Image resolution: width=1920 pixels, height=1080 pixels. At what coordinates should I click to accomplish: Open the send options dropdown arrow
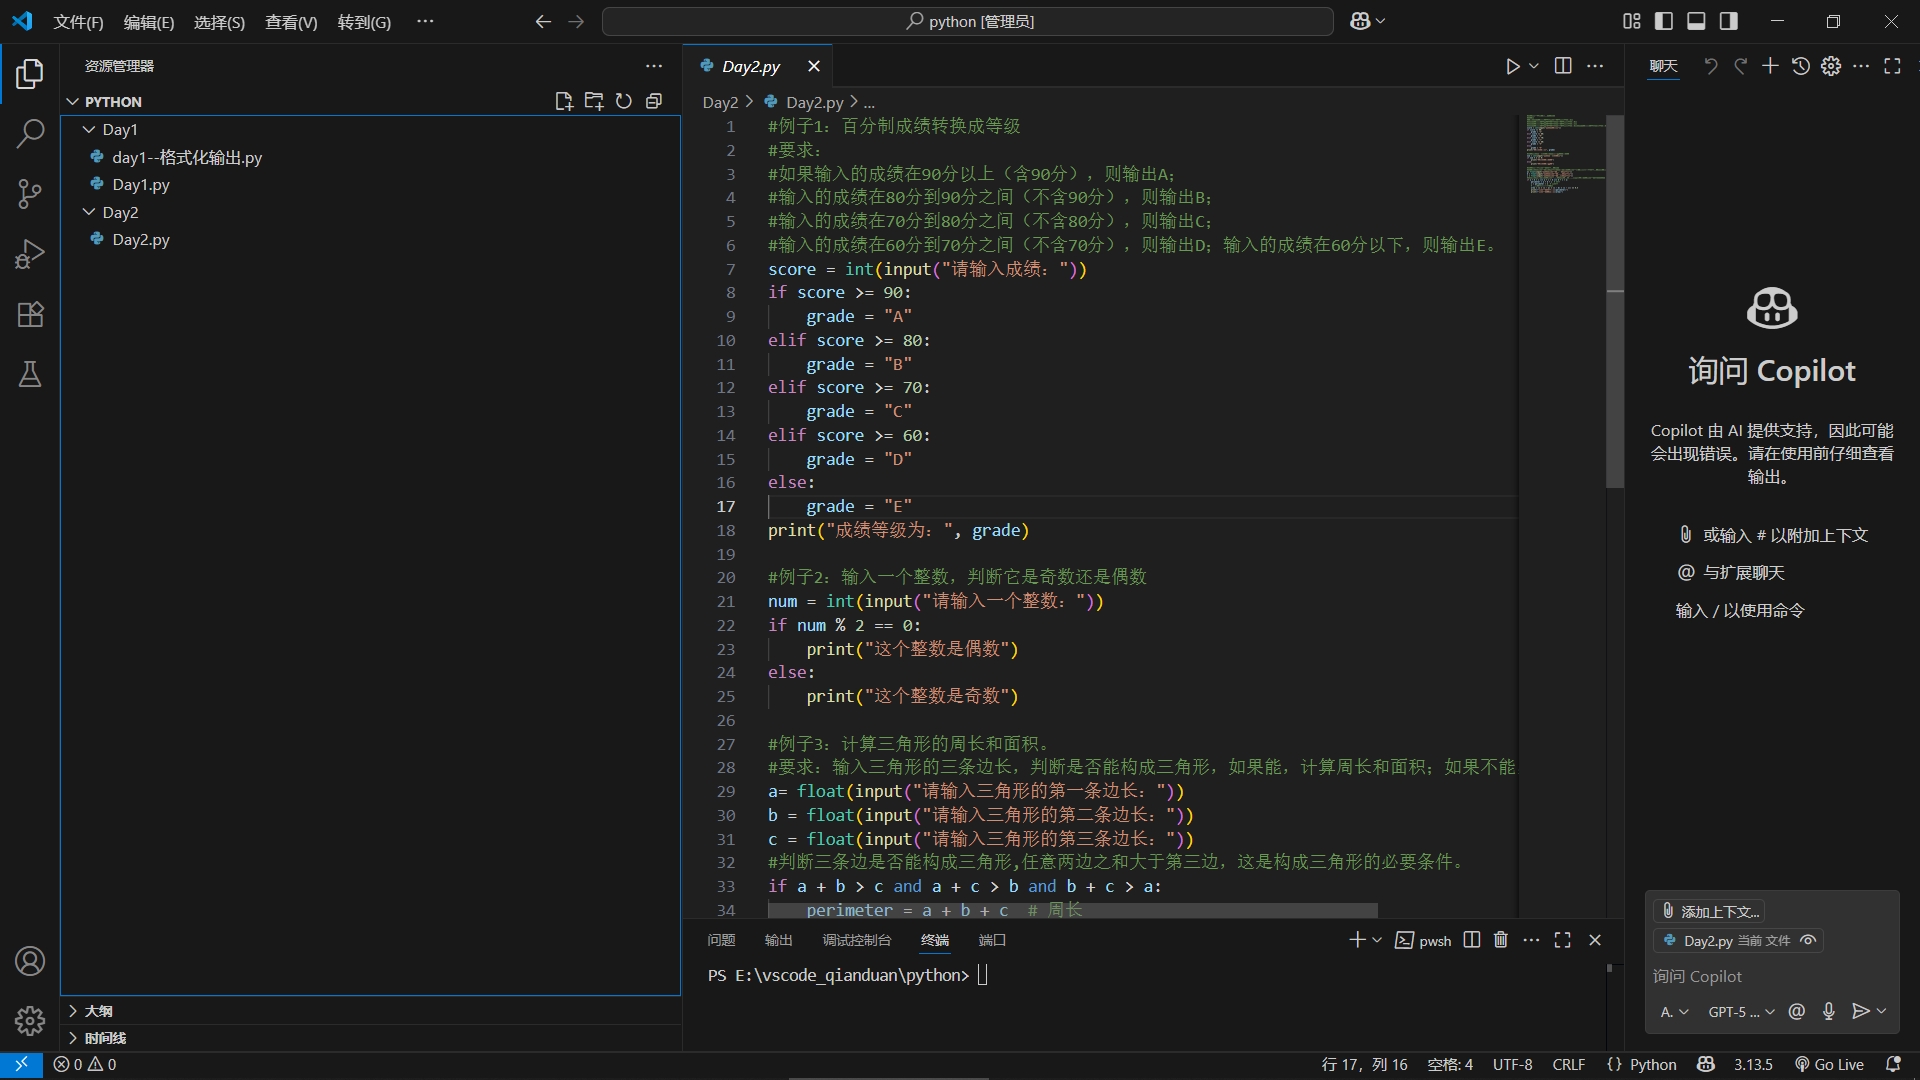(x=1881, y=1012)
